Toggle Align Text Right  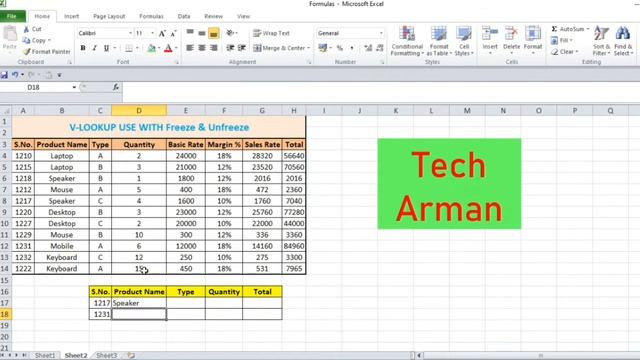213,48
